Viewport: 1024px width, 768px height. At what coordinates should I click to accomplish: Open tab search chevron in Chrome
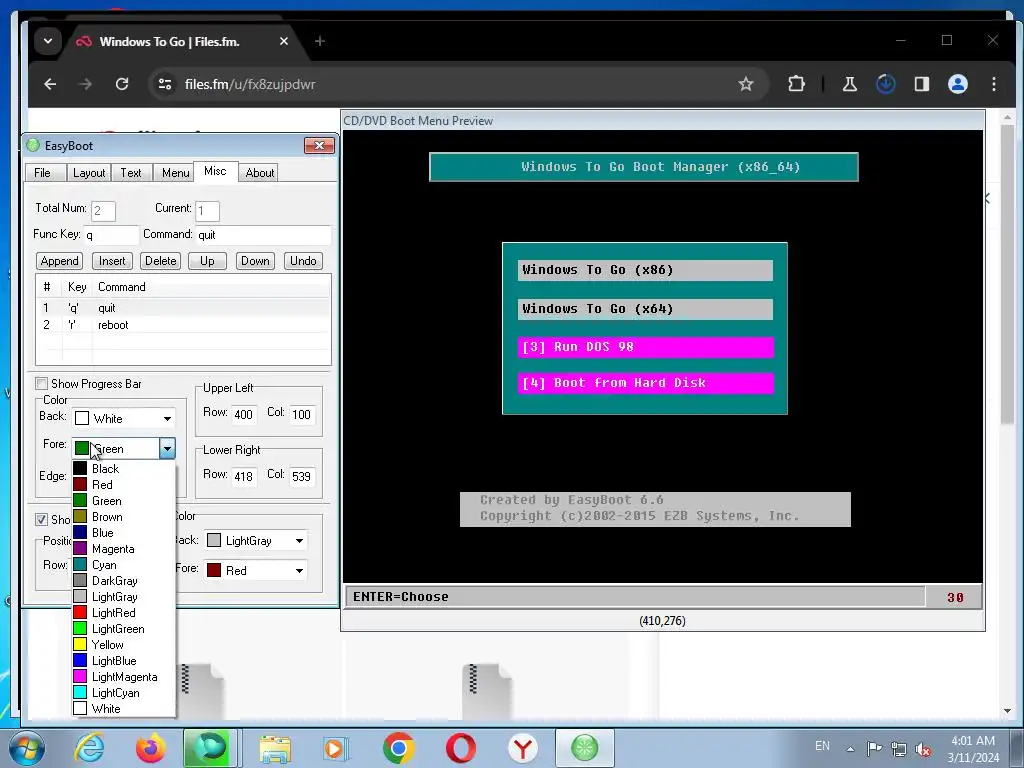point(48,41)
